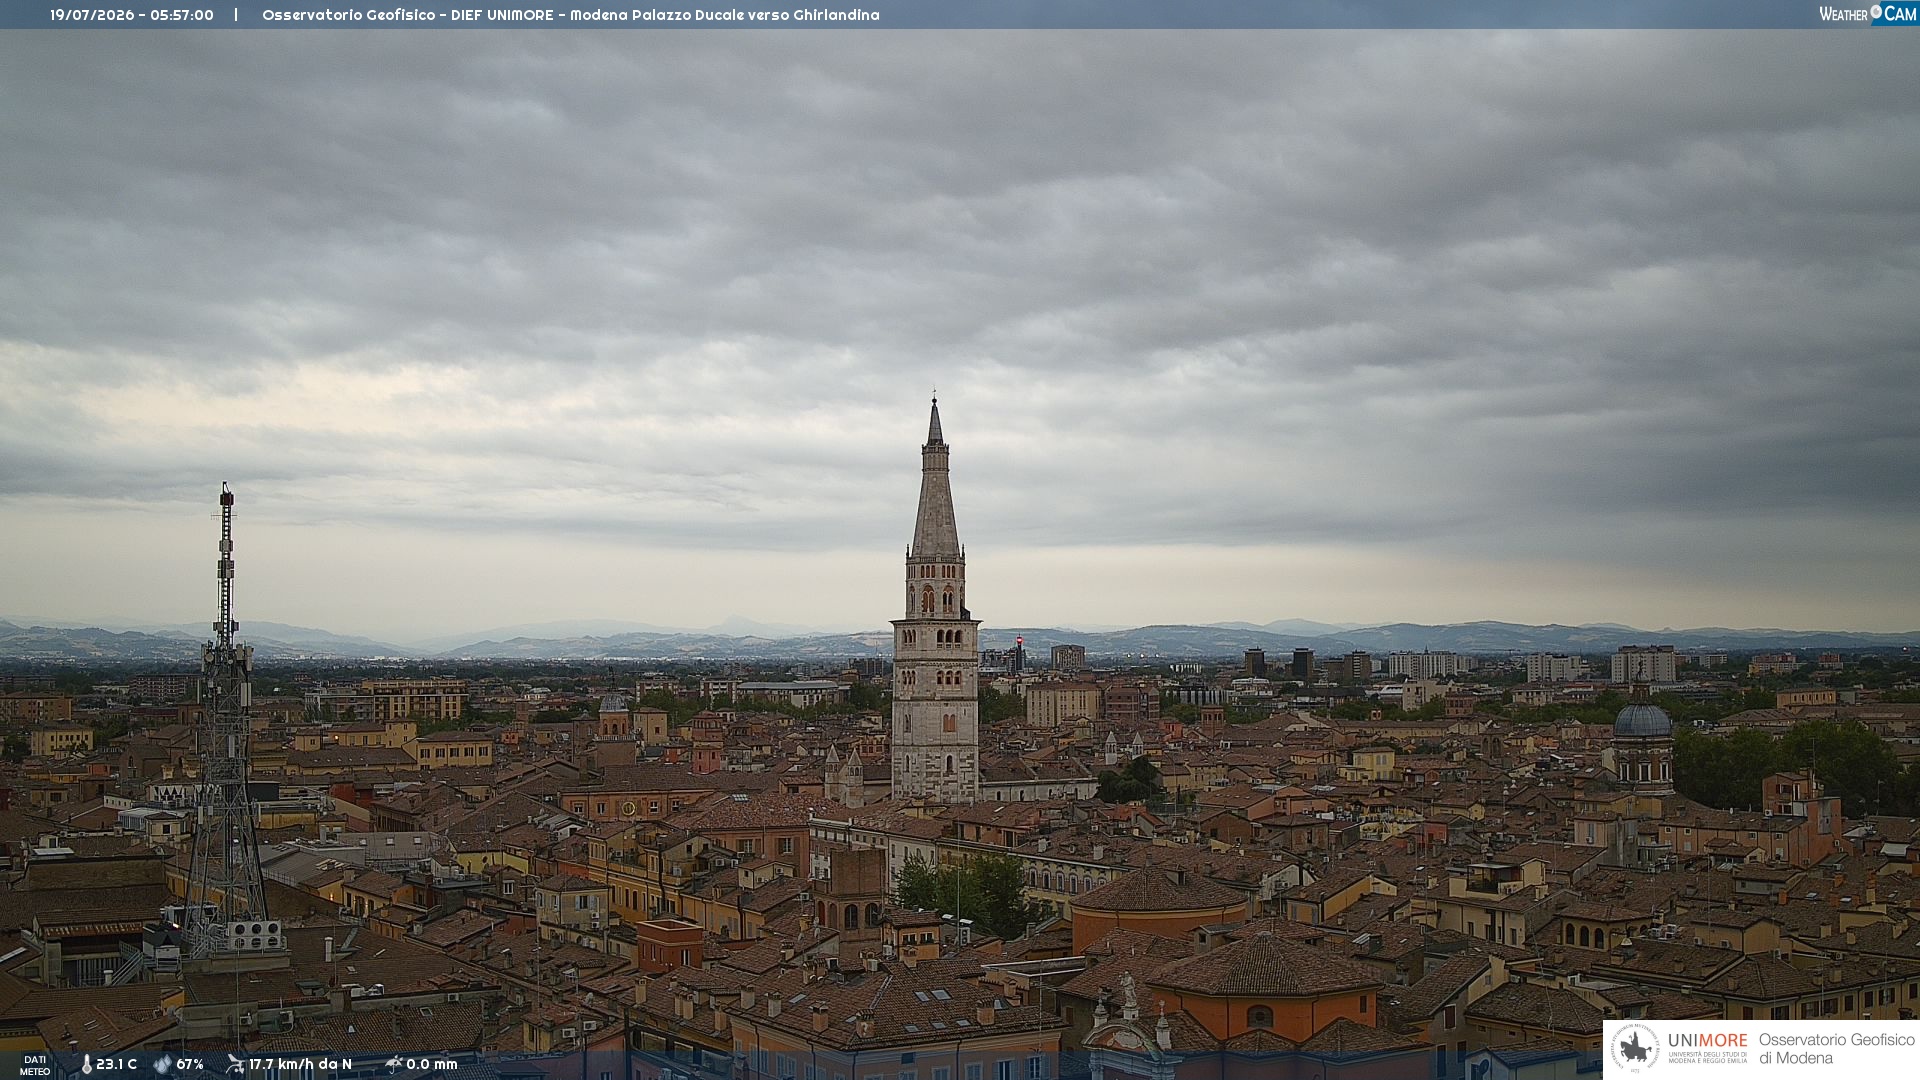Click the humidity droplet icon
Image resolution: width=1920 pixels, height=1080 pixels.
coord(163,1065)
